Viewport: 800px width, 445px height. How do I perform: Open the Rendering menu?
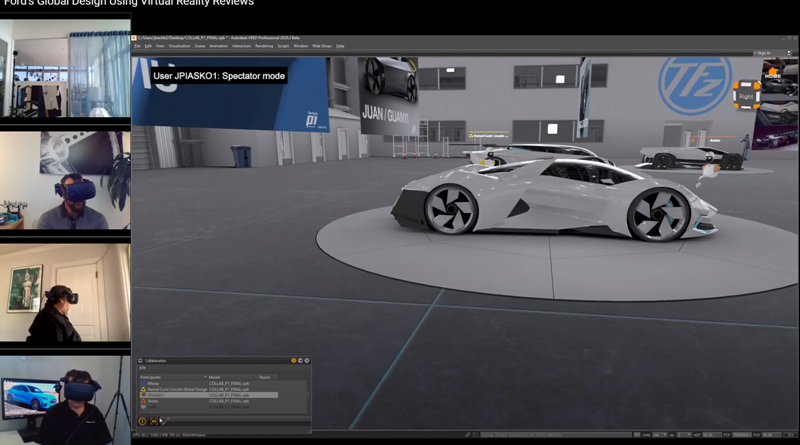tap(264, 46)
